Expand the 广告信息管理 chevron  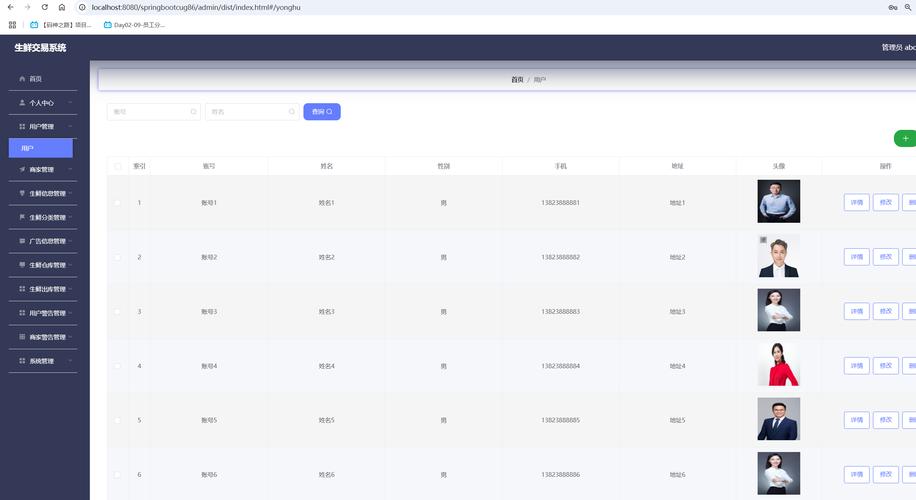click(70, 241)
